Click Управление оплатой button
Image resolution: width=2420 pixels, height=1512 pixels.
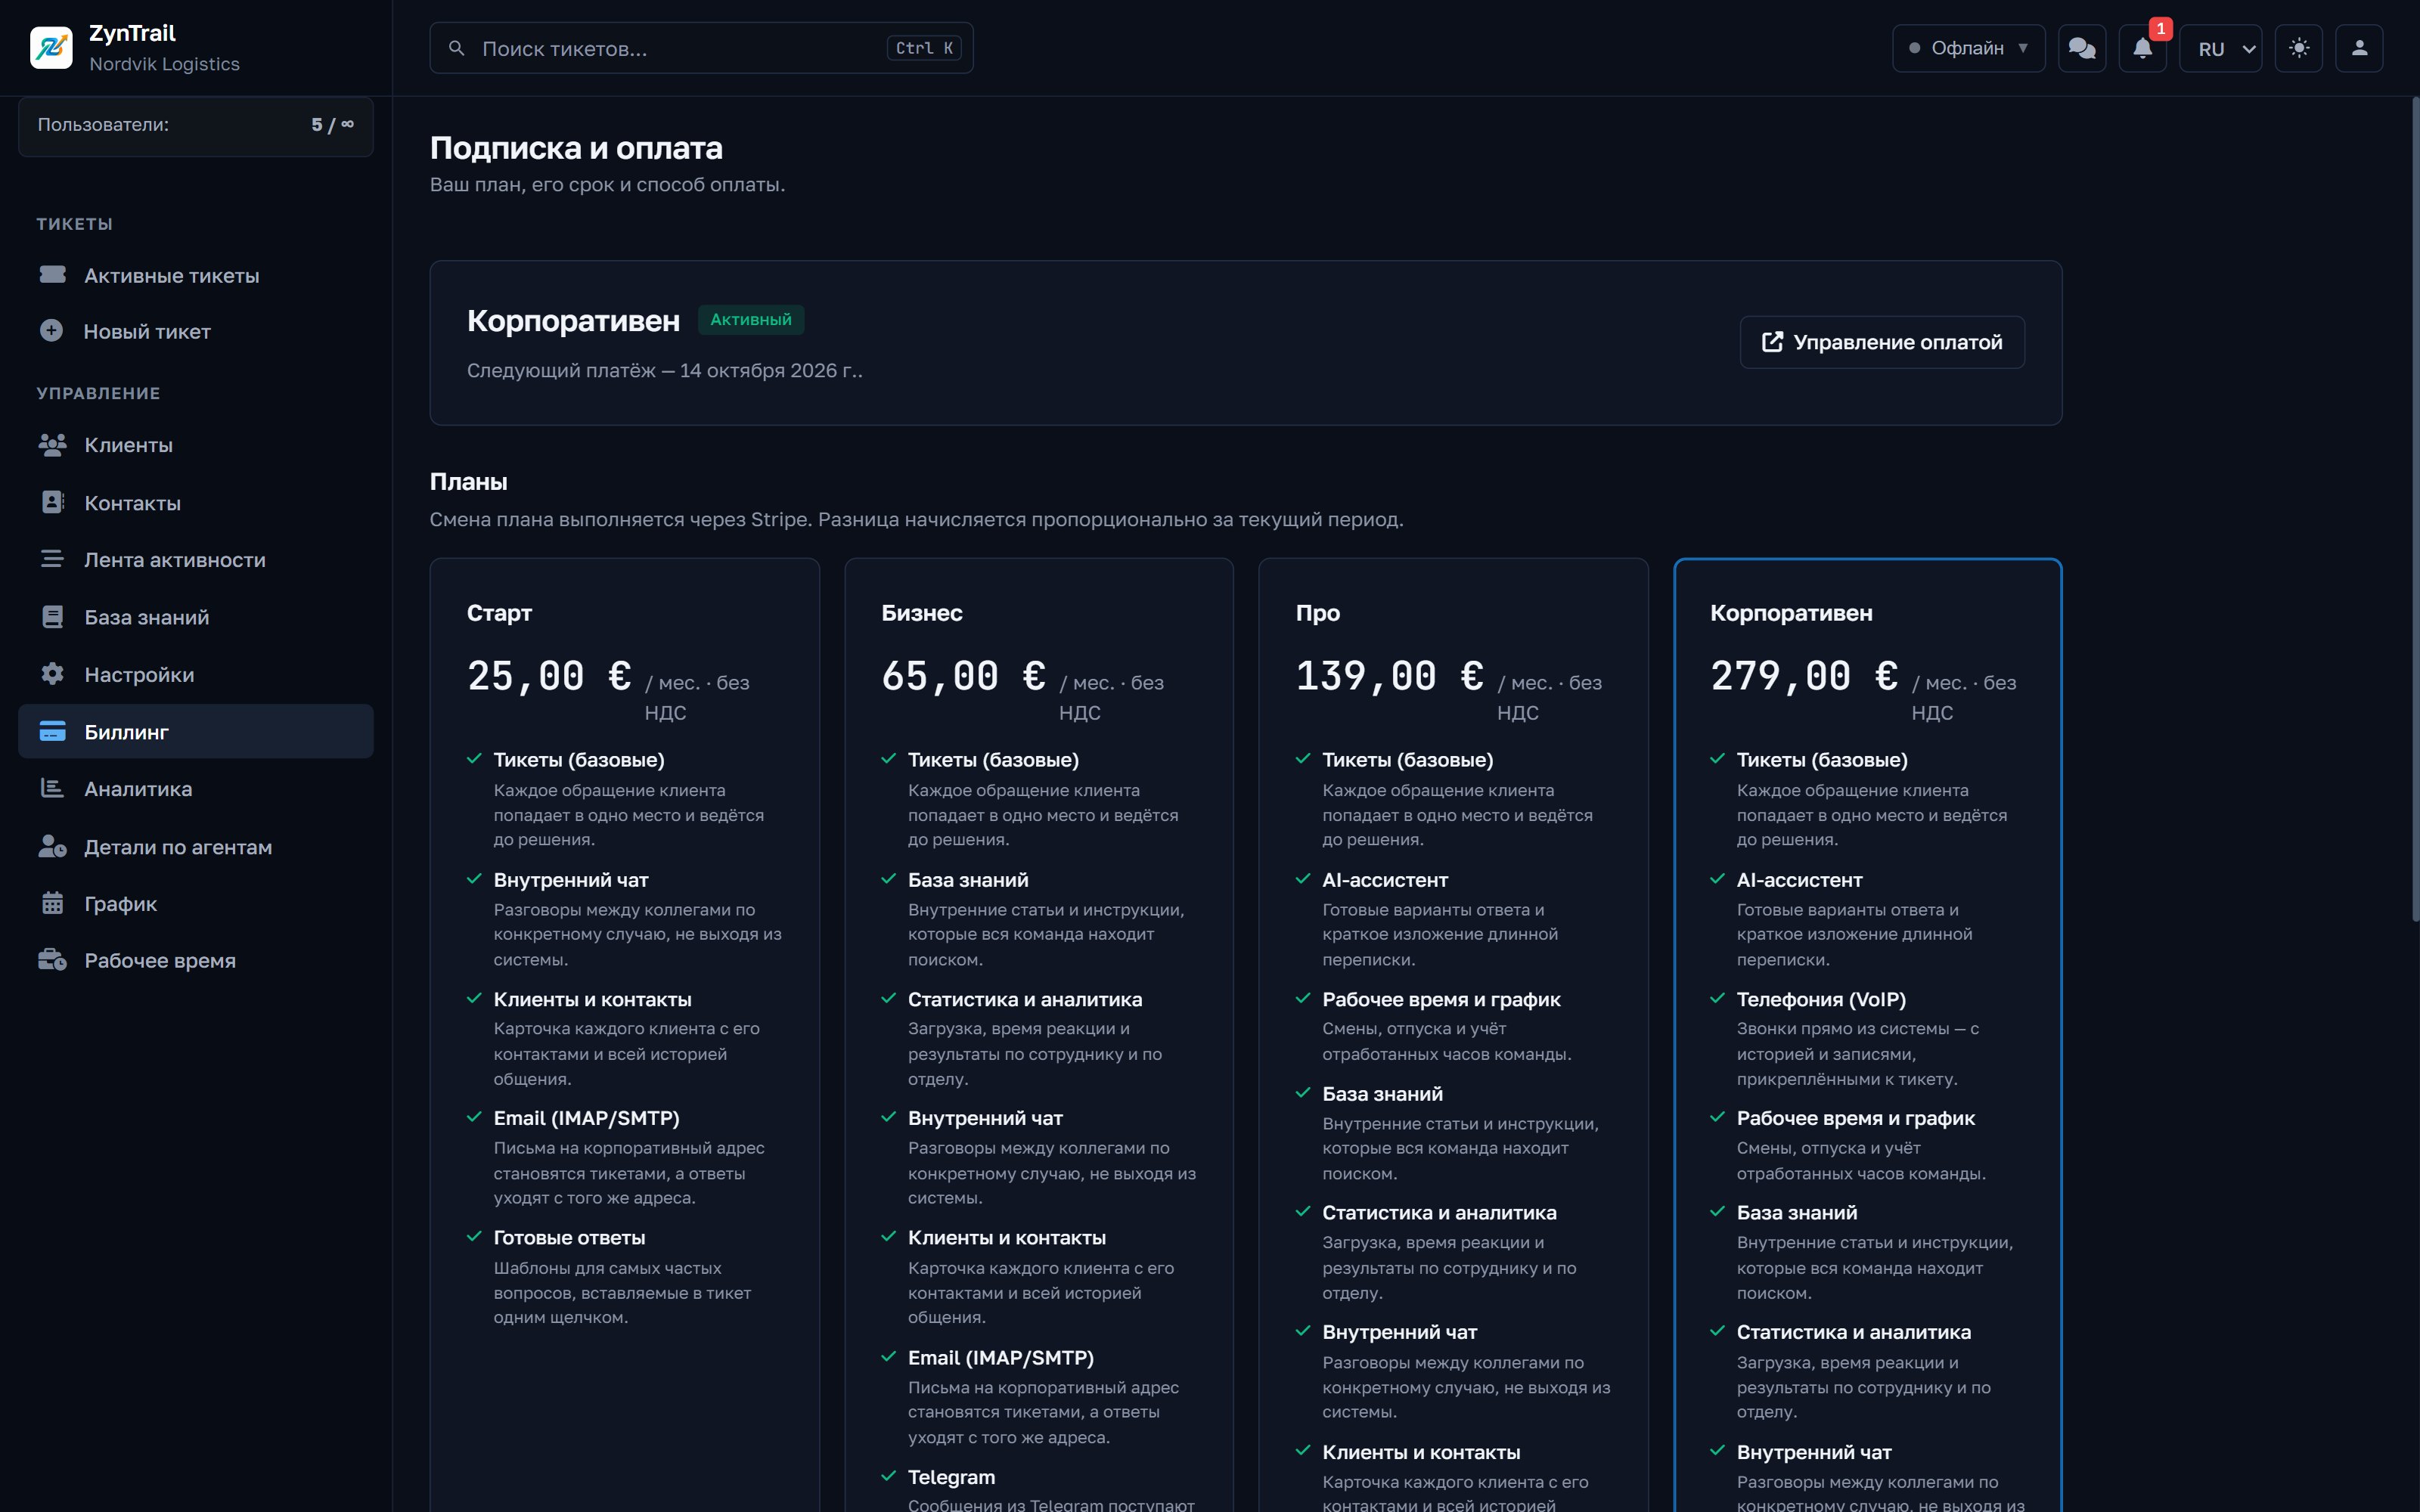pyautogui.click(x=1882, y=342)
